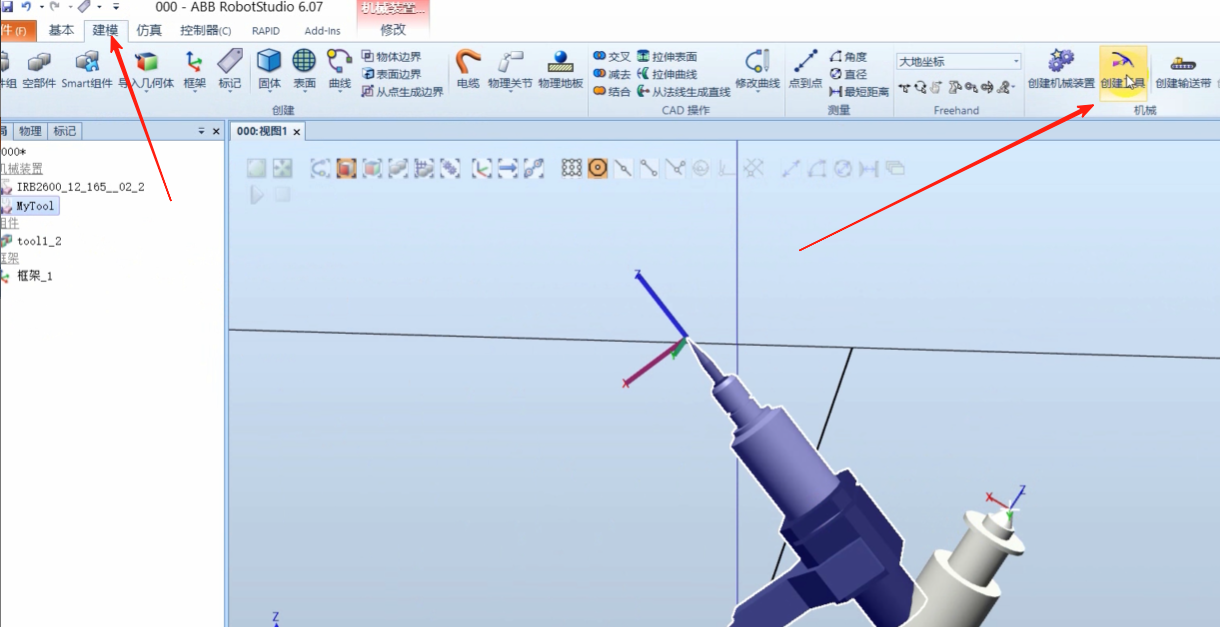Click the 表面 surface icon
Viewport: 1220px width, 627px height.
coord(304,70)
